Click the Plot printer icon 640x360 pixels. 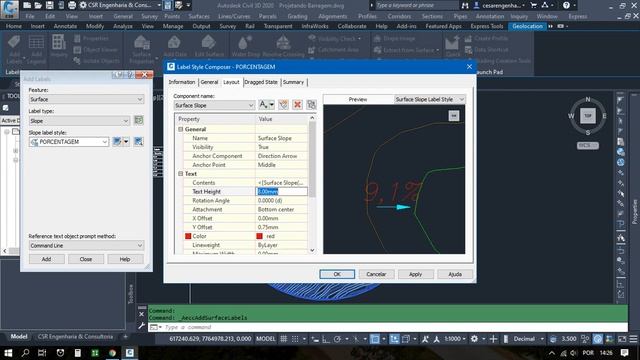point(72,5)
